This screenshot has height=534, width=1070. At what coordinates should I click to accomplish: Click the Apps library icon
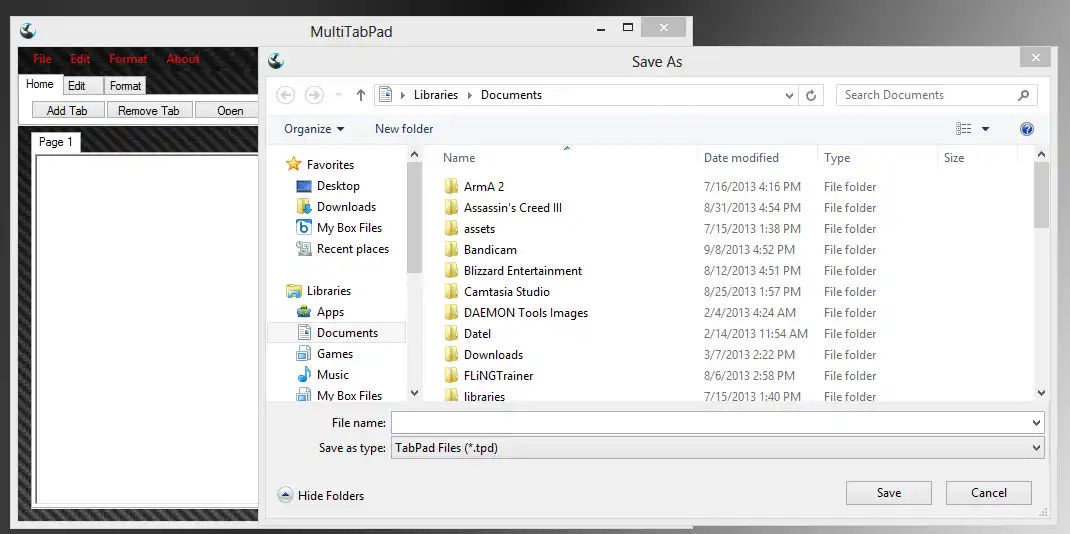click(304, 312)
